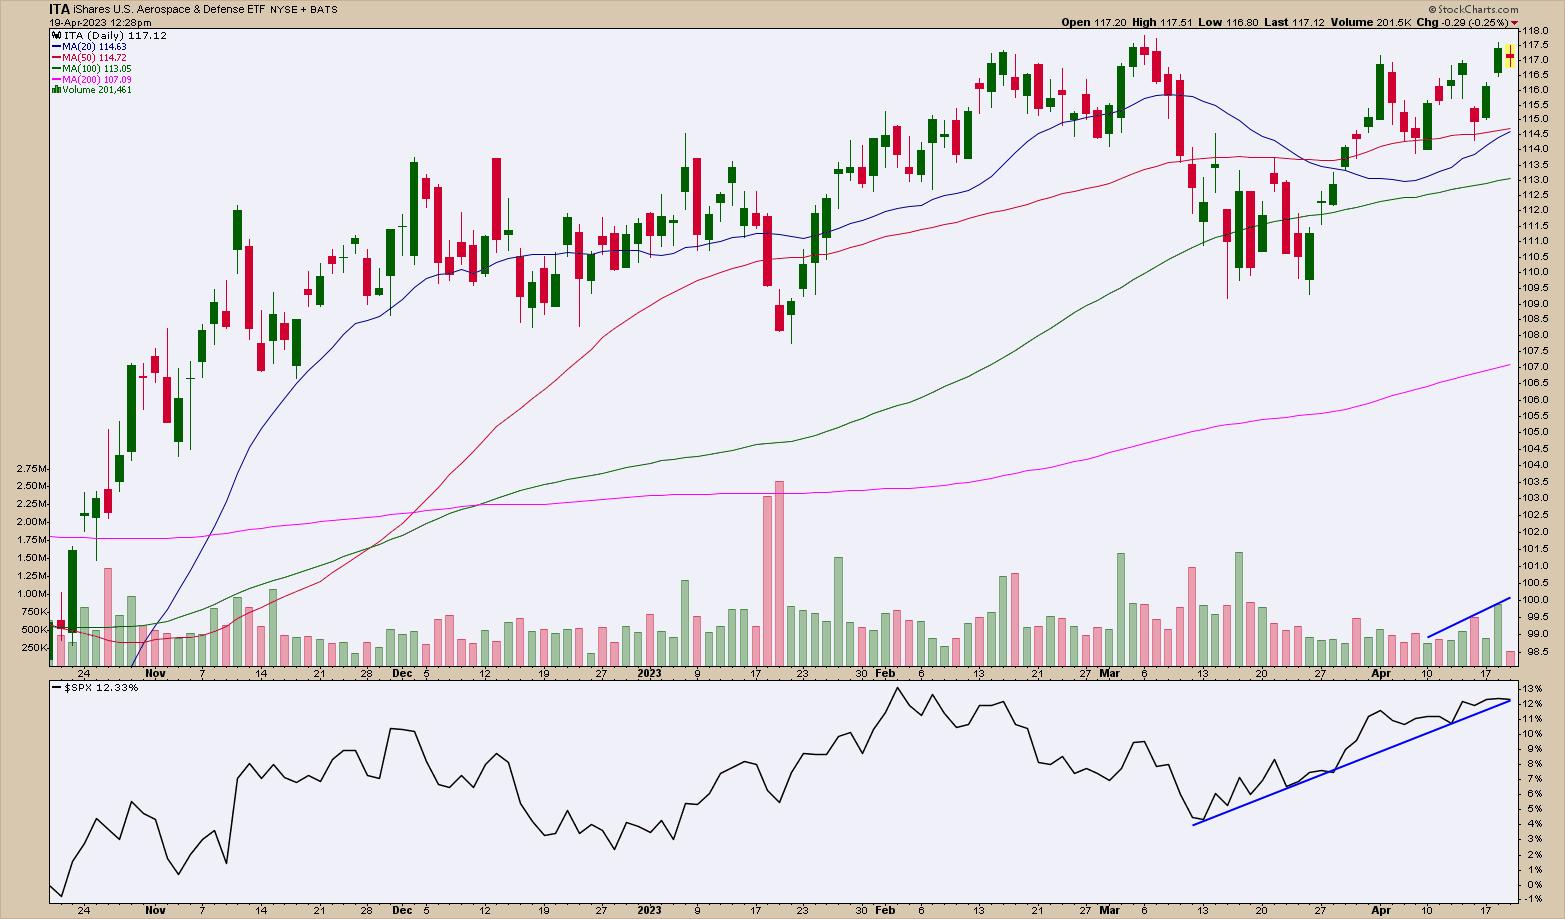Click the blue trendline over April volume bars

coord(1469,617)
